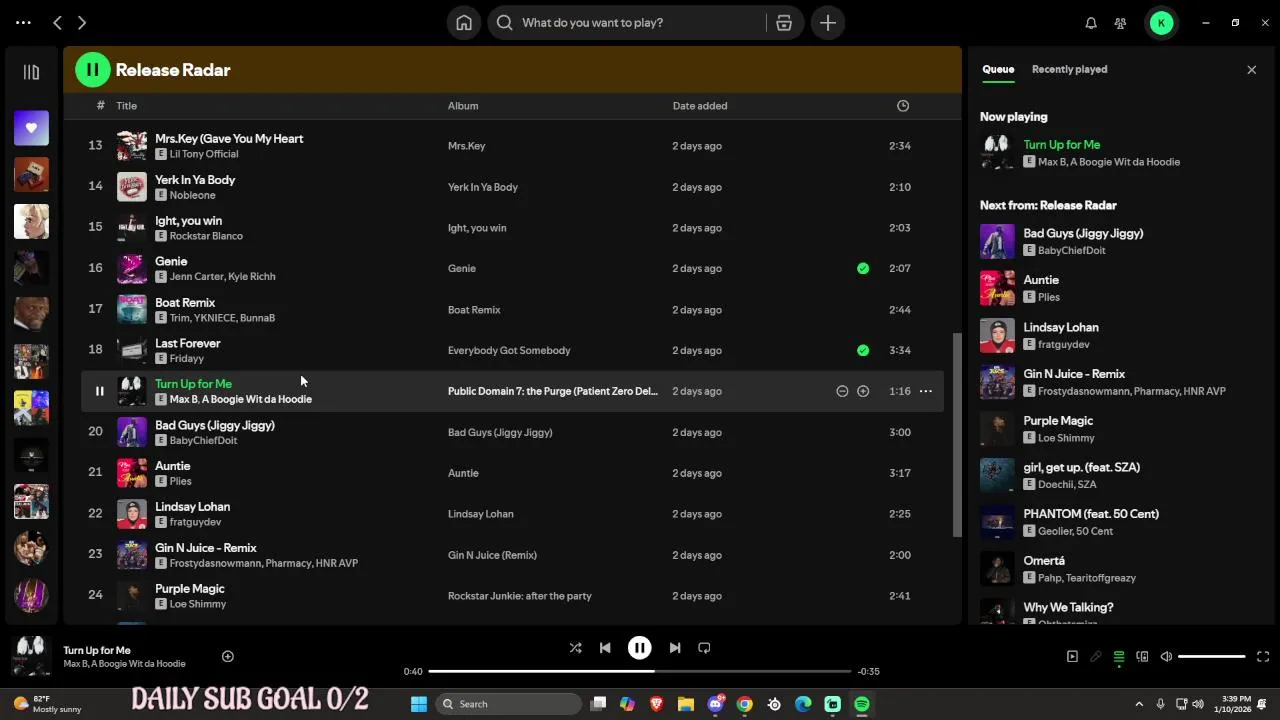Open the Friend Activity icon
1280x720 pixels.
pyautogui.click(x=1121, y=23)
